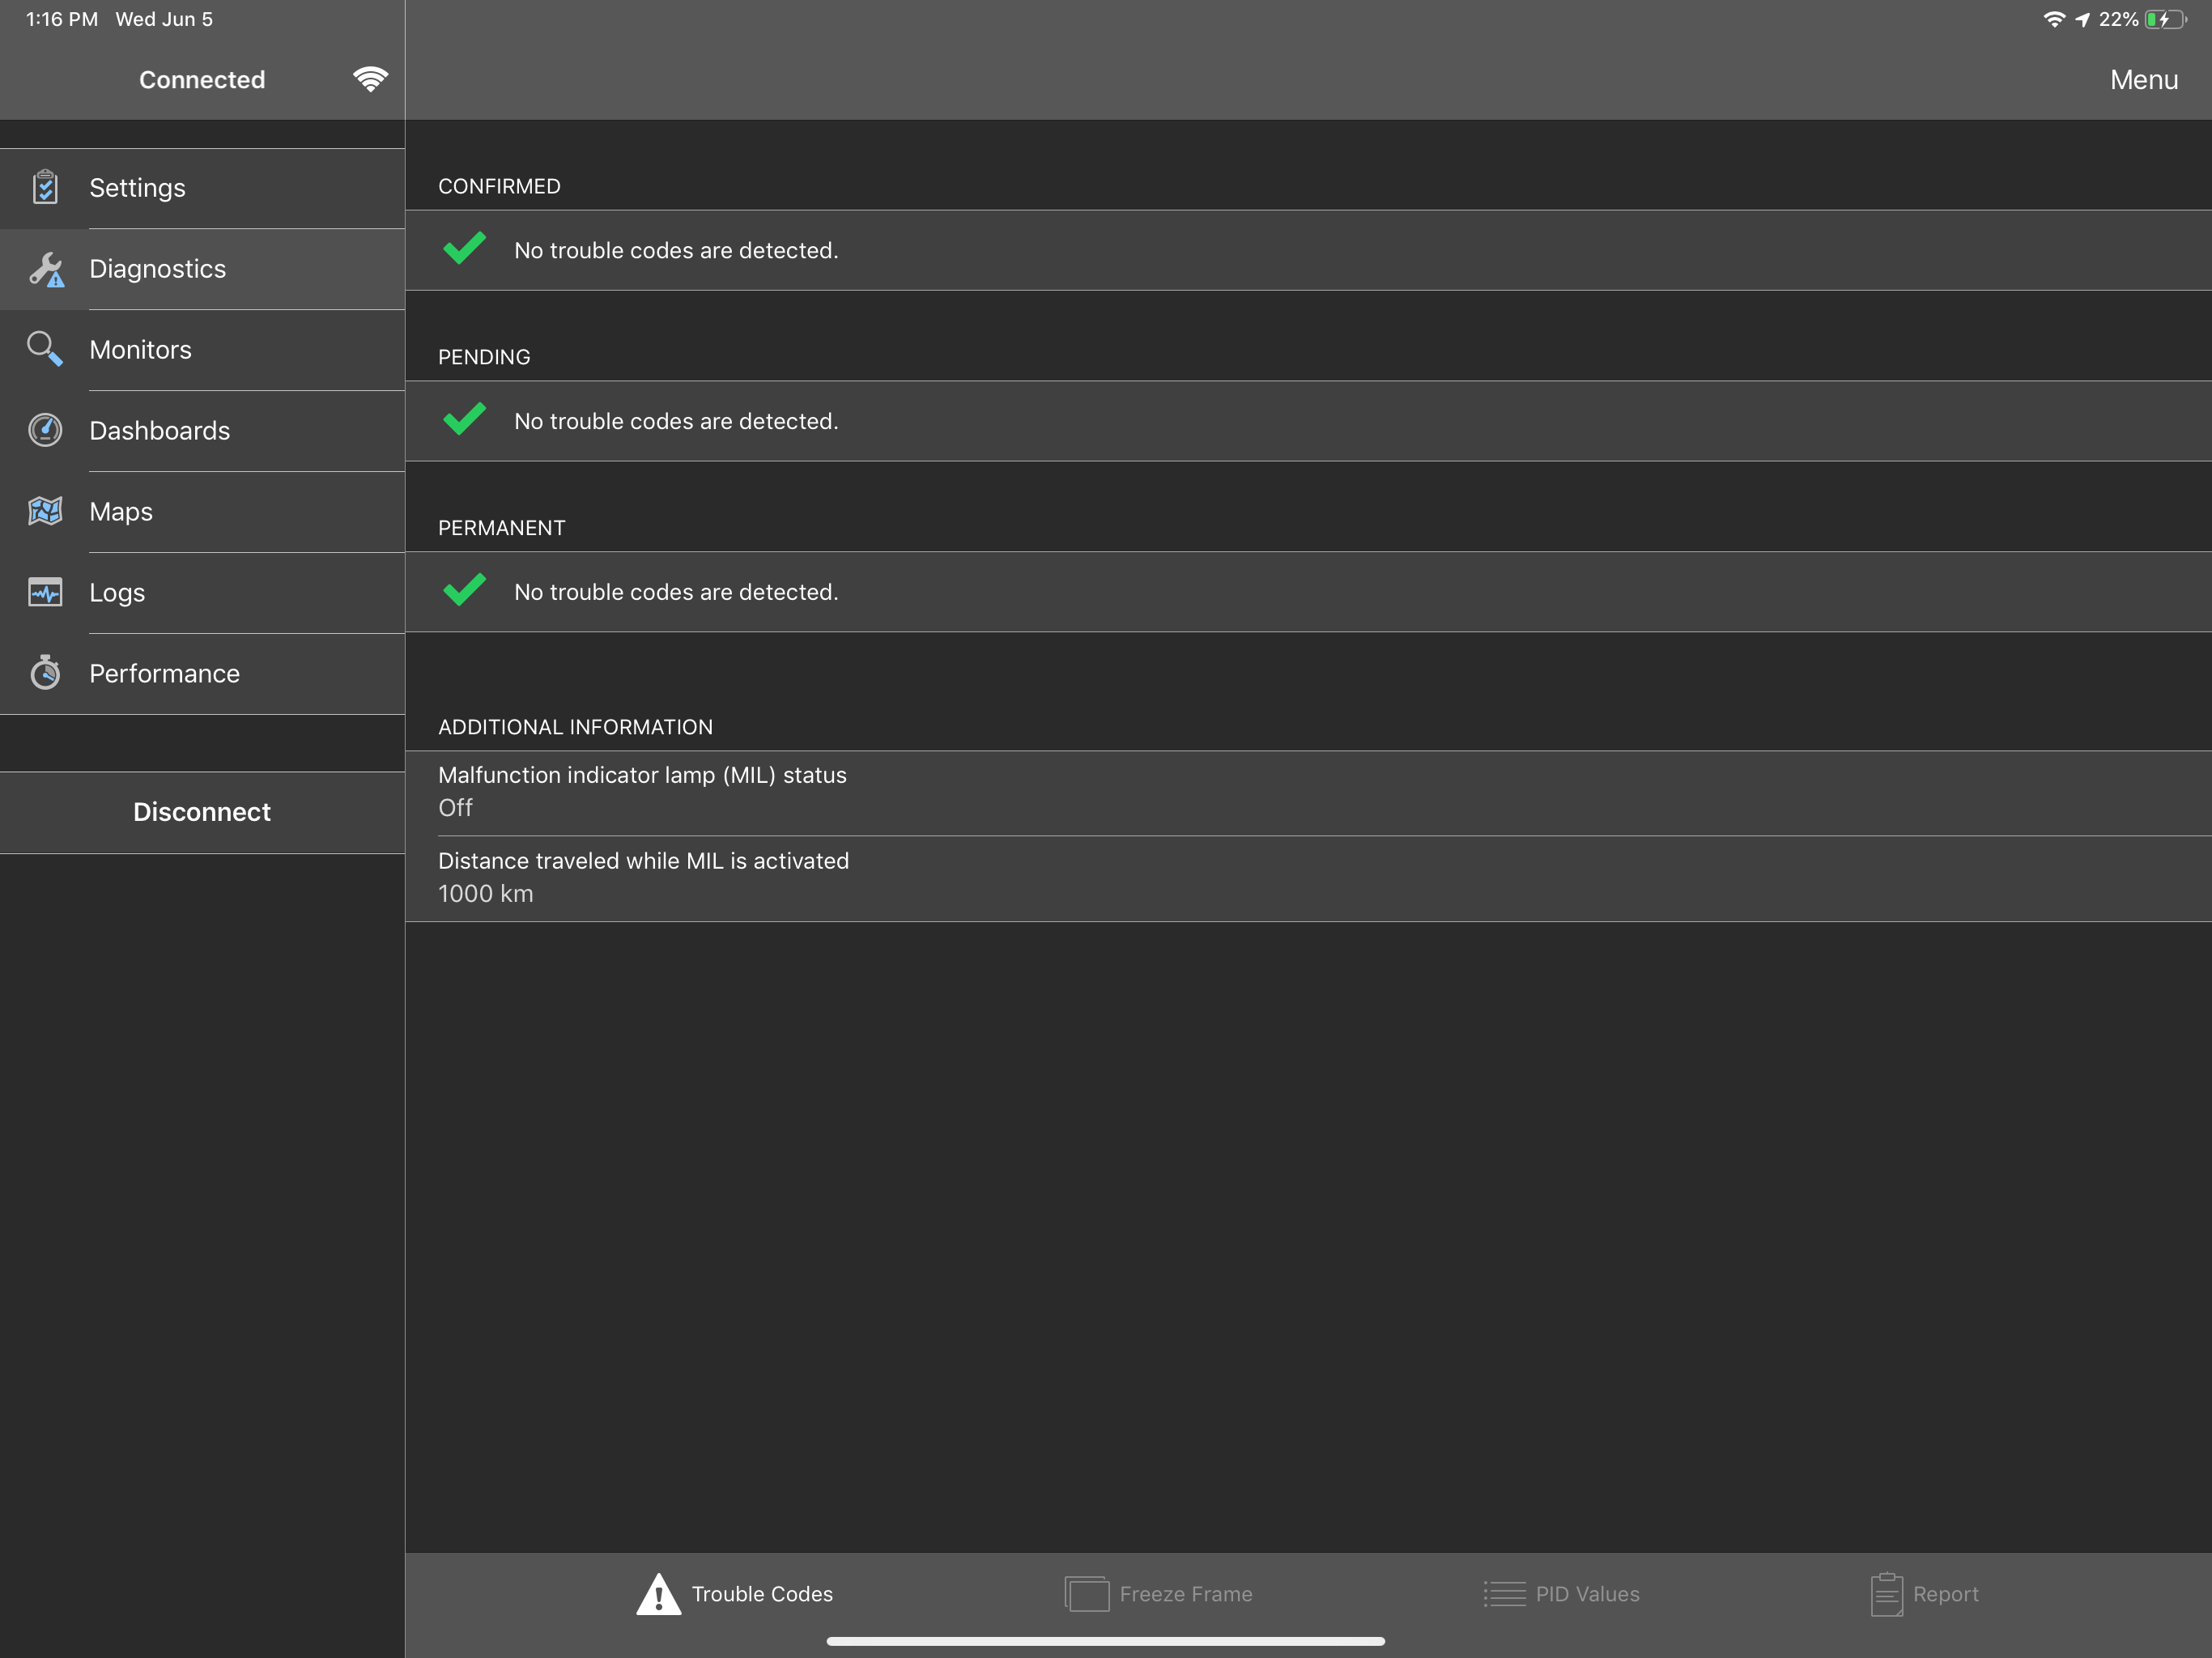2212x1658 pixels.
Task: Tap the MIL status 'Off' value
Action: [455, 808]
